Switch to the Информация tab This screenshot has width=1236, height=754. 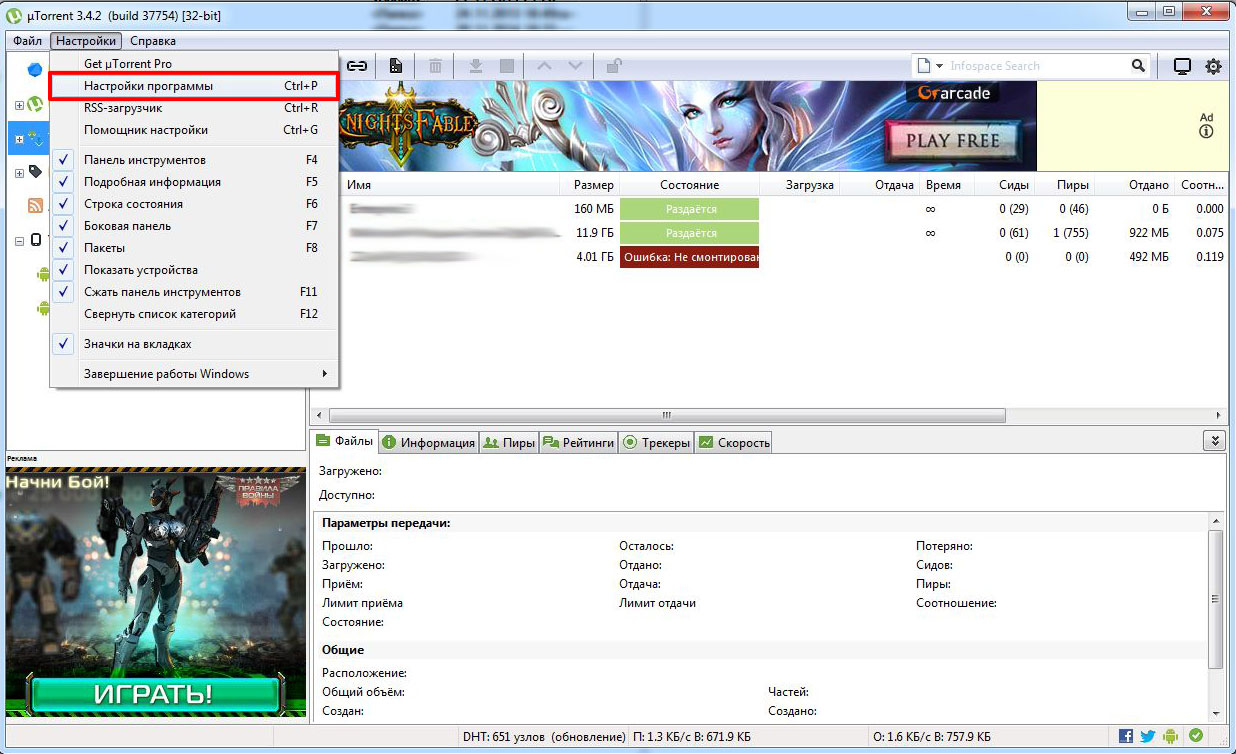pos(428,442)
